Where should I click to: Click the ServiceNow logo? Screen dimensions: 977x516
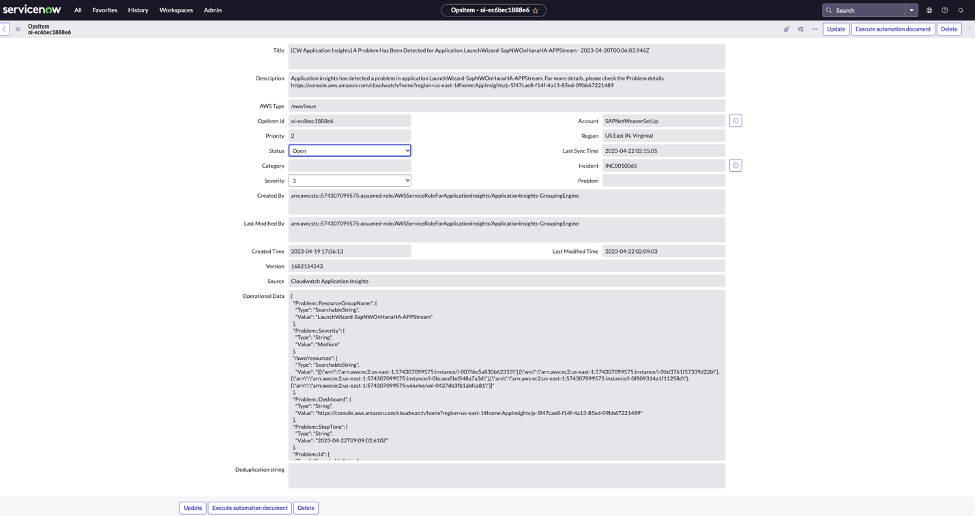point(32,9)
